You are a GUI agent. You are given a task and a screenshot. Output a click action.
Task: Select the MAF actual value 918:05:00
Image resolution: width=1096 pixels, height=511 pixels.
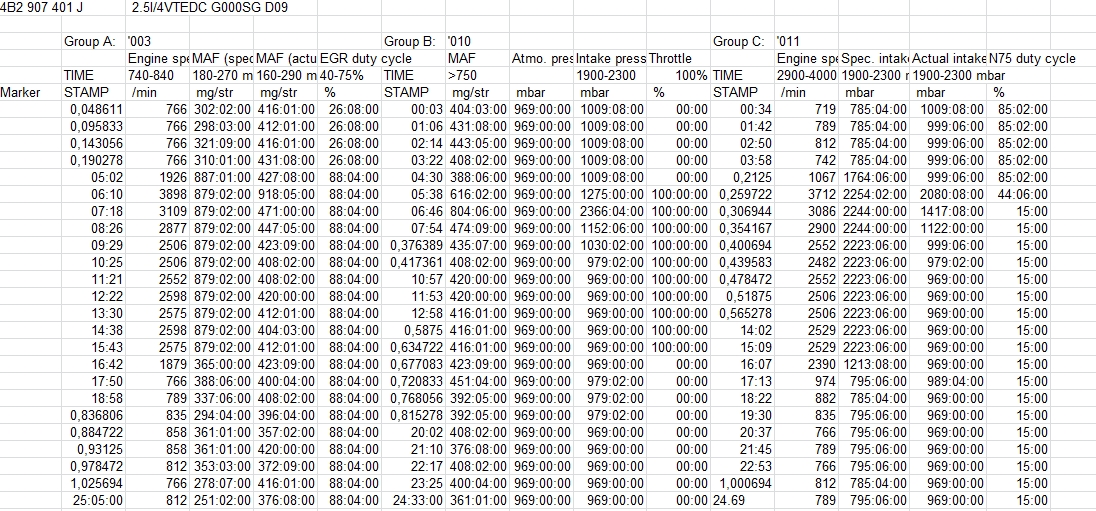tap(286, 194)
